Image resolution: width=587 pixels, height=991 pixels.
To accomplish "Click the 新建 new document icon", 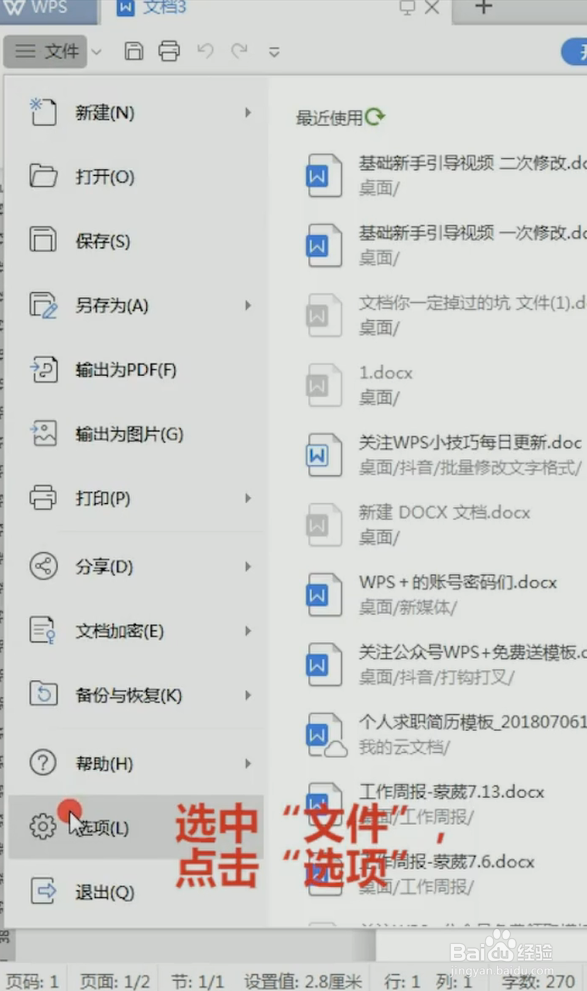I will (43, 112).
